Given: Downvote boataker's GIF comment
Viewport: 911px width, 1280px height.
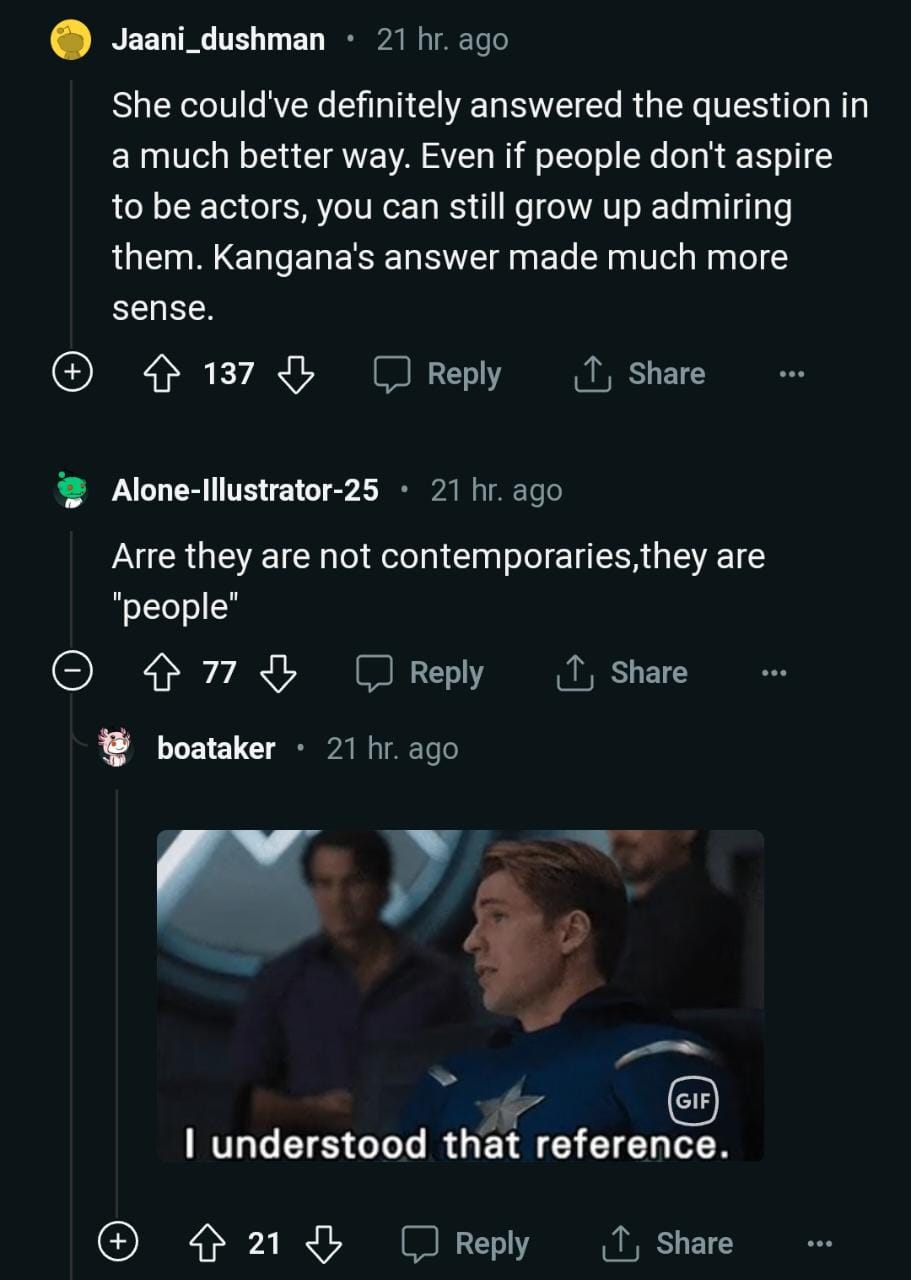Looking at the screenshot, I should click(323, 1243).
